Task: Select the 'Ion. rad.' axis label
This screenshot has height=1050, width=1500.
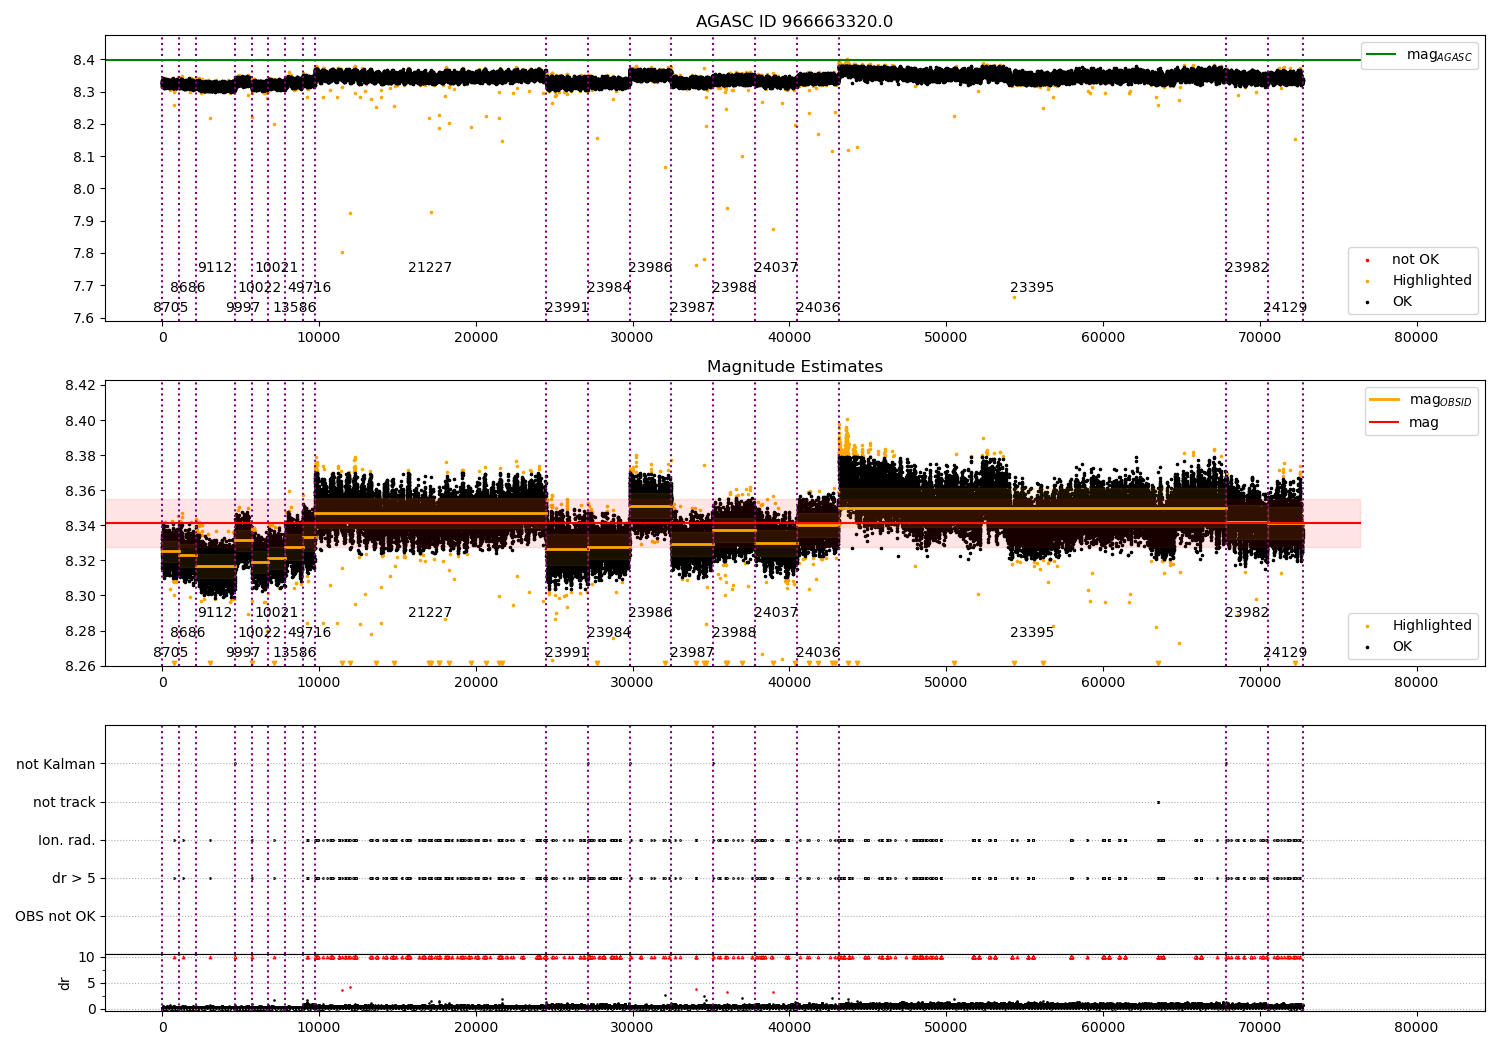Action: (67, 840)
